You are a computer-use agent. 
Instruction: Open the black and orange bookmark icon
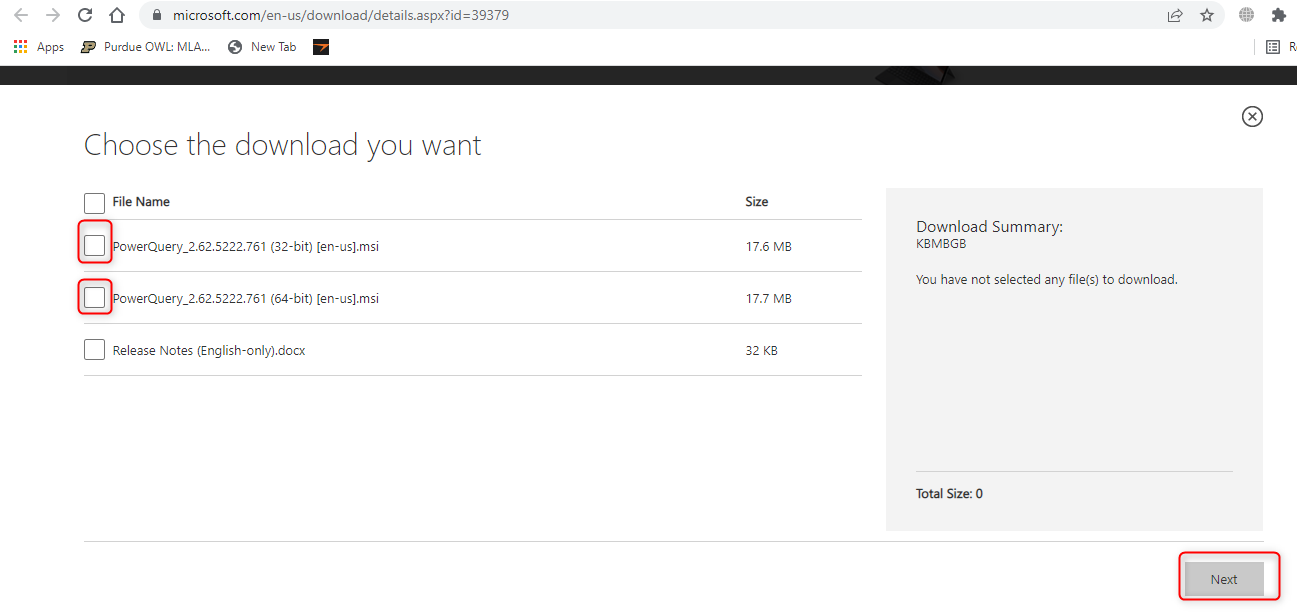(321, 47)
